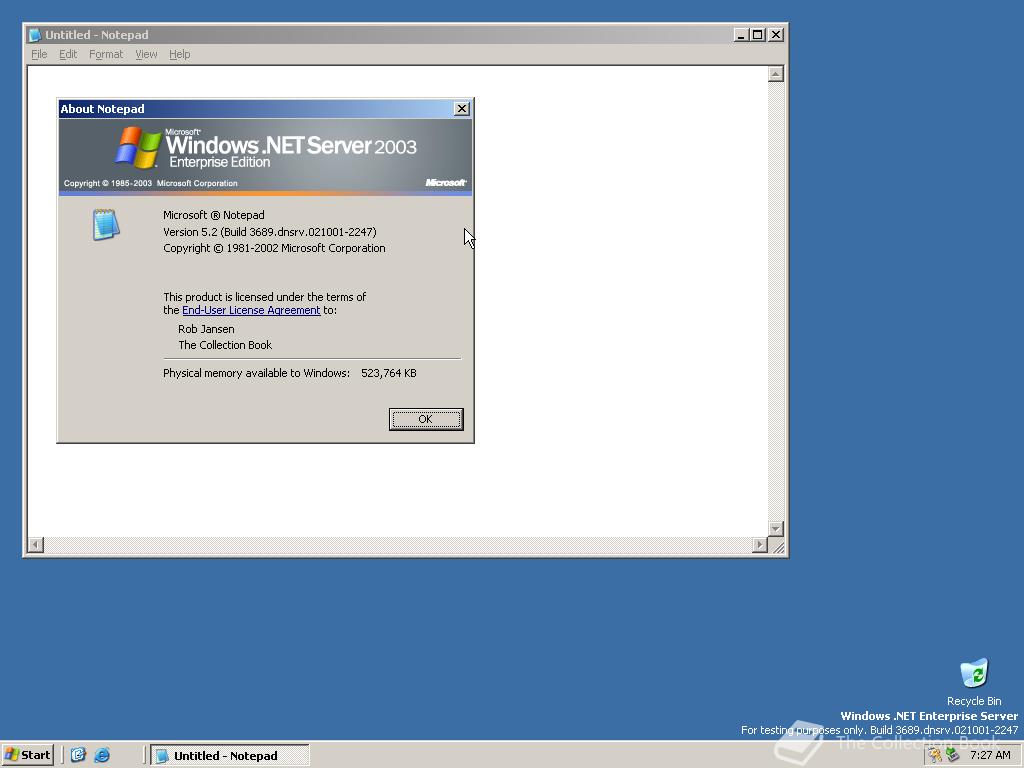Click the vertical scrollbar down arrow
The image size is (1024, 768).
pyautogui.click(x=775, y=528)
